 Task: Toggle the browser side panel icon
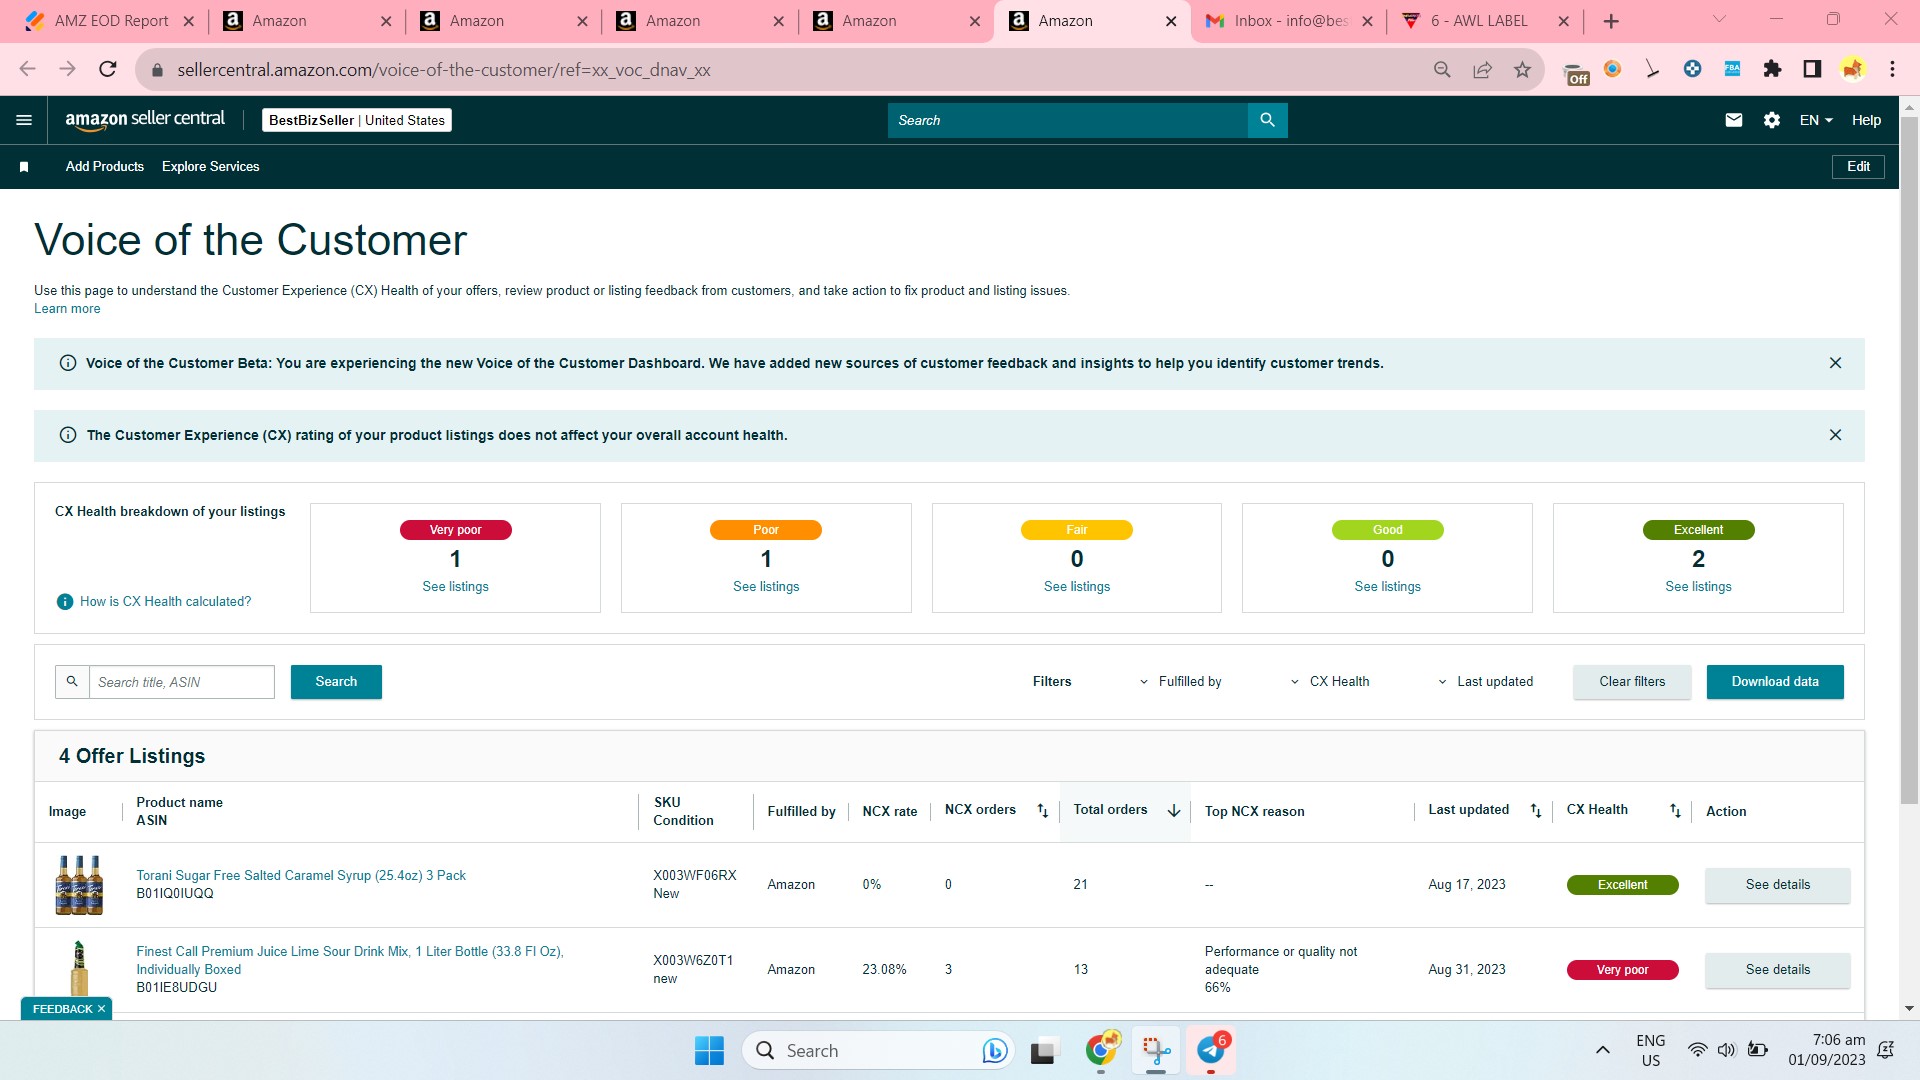coord(1812,69)
